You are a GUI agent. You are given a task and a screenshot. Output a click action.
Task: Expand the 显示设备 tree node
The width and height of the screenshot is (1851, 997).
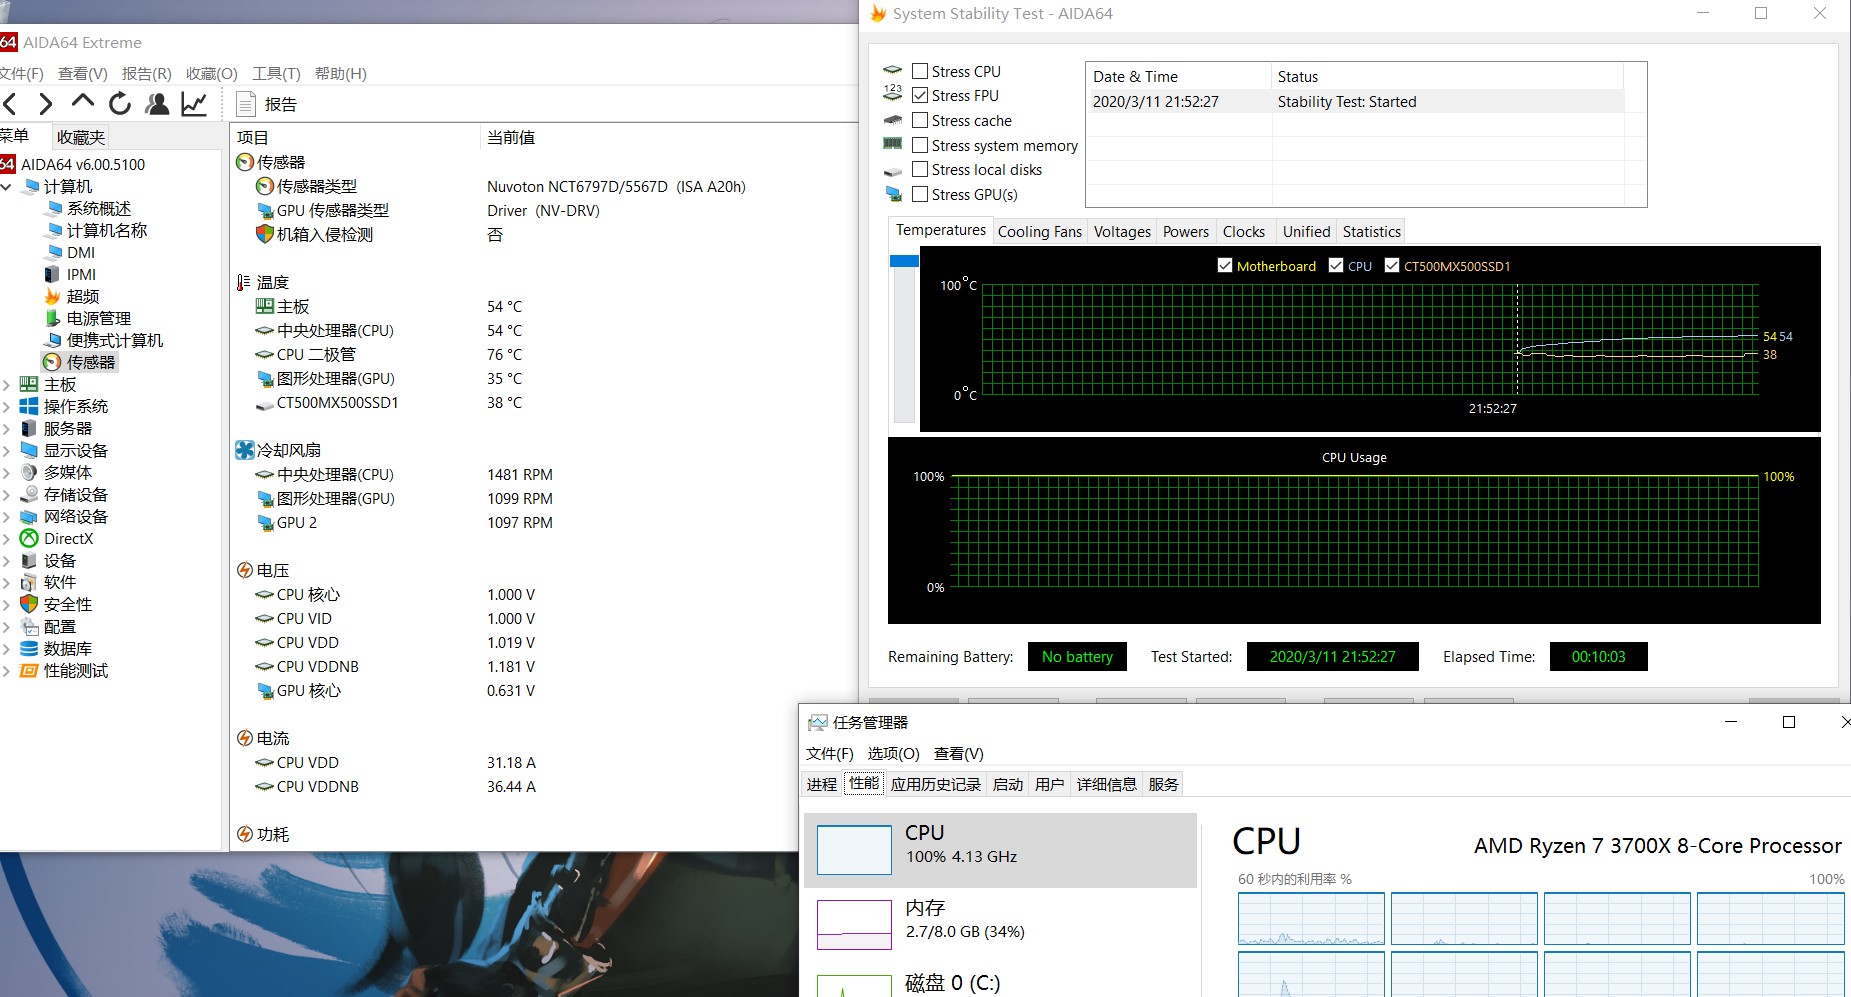point(6,450)
